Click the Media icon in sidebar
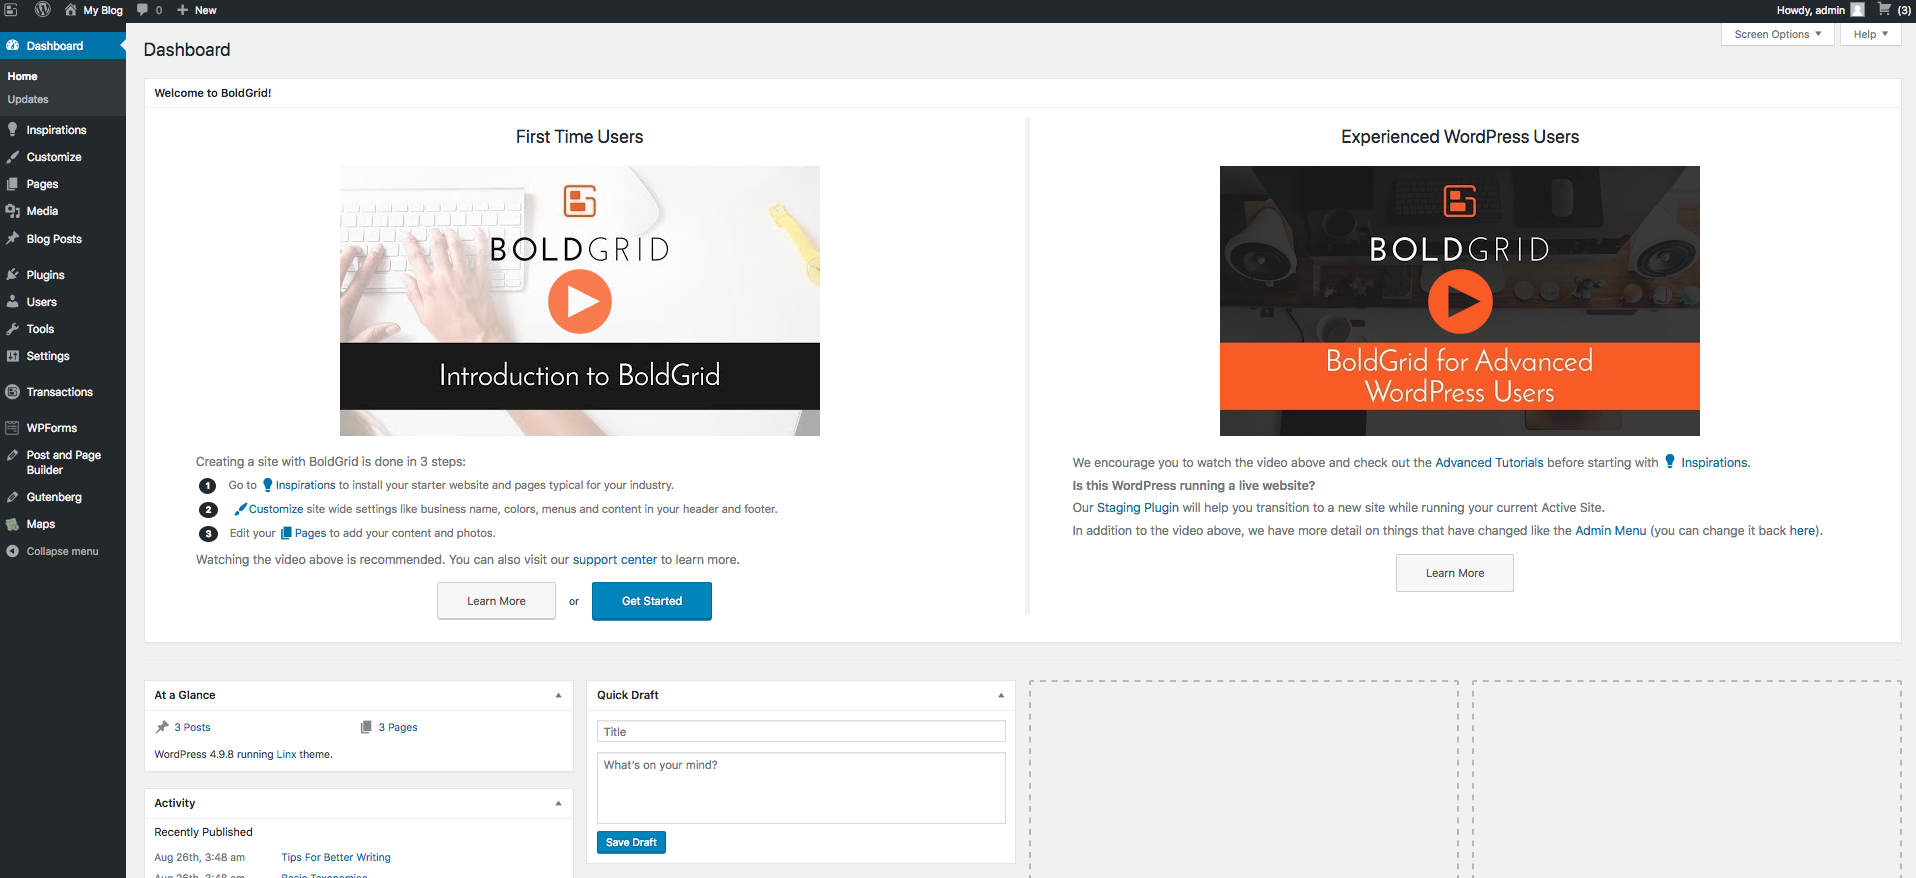1916x878 pixels. (x=13, y=211)
